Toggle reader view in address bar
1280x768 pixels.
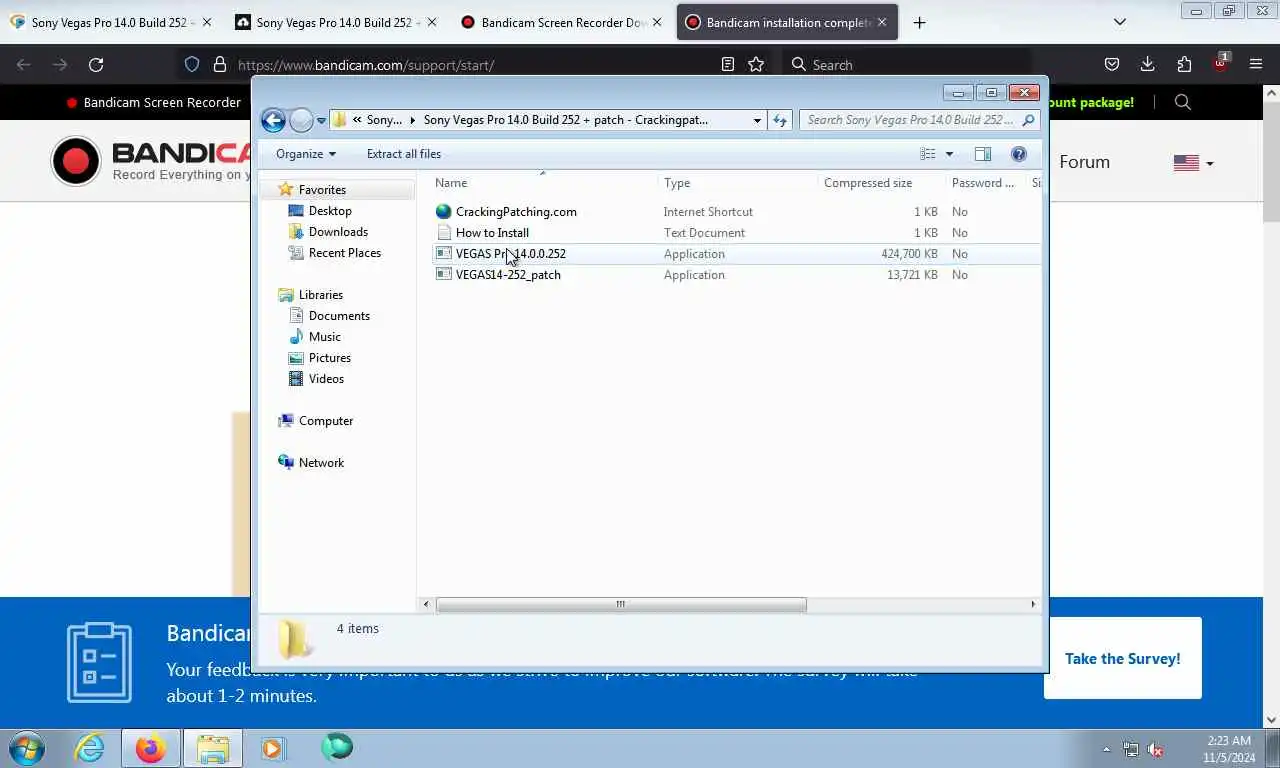point(728,65)
